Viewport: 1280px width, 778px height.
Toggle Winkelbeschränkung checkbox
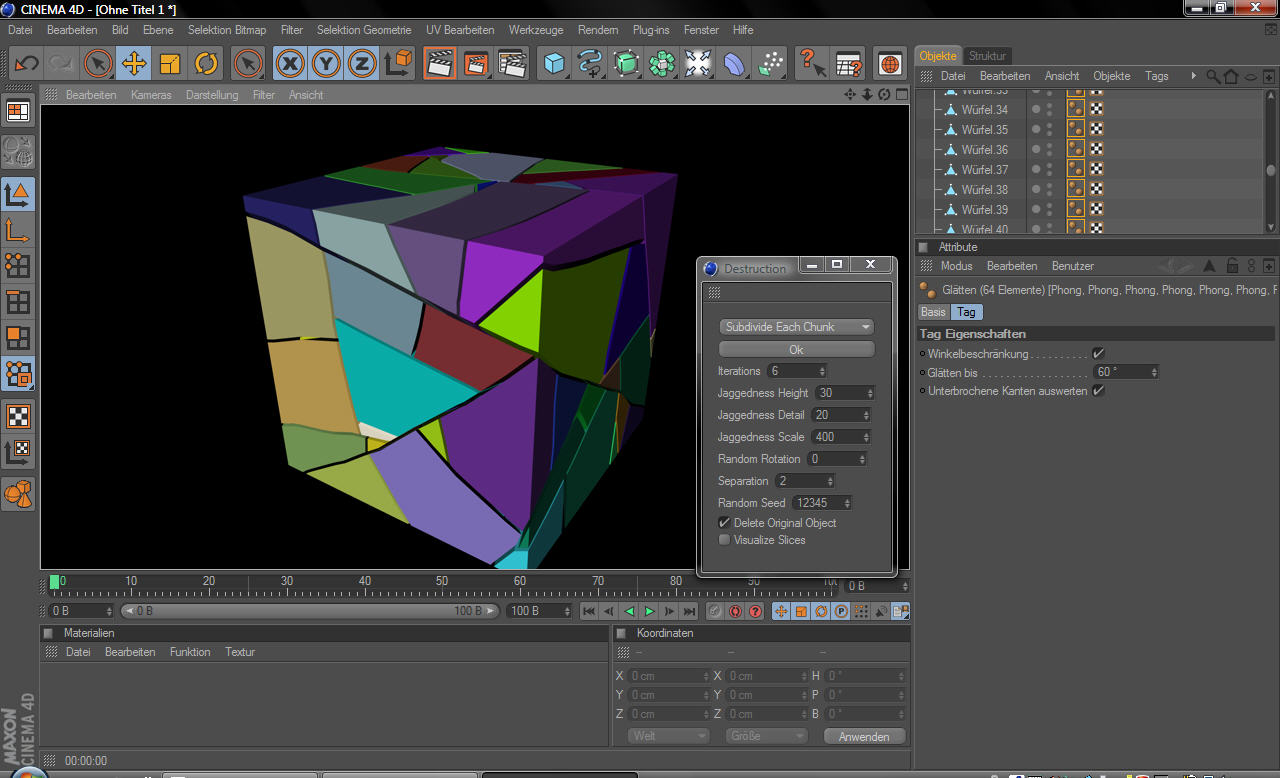point(1098,354)
